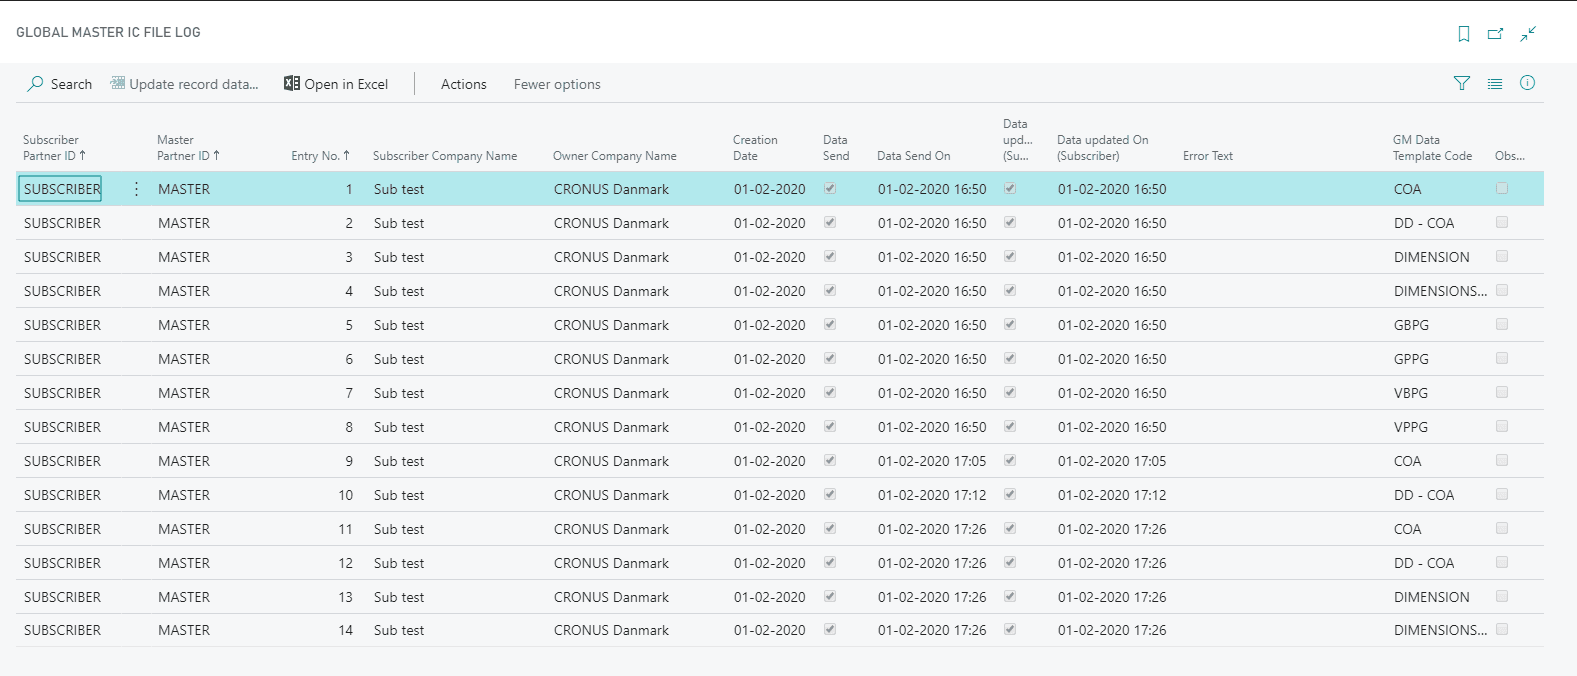The width and height of the screenshot is (1577, 676).
Task: Open Error Text column header
Action: tap(1208, 156)
